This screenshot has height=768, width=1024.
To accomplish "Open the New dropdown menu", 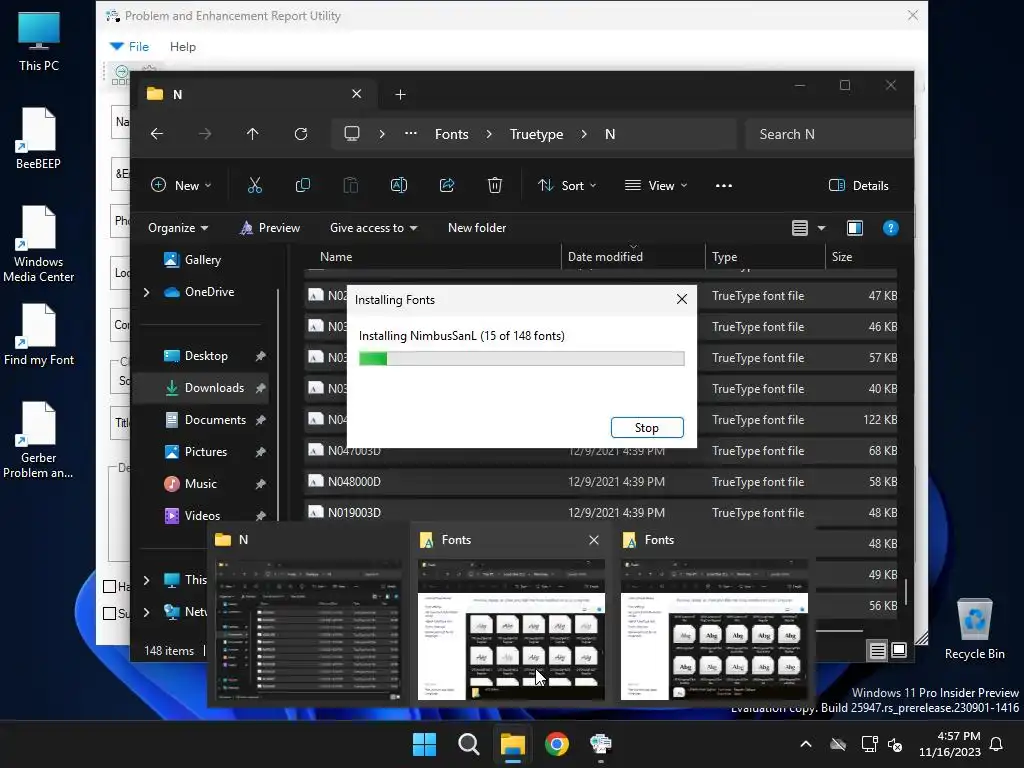I will [181, 185].
